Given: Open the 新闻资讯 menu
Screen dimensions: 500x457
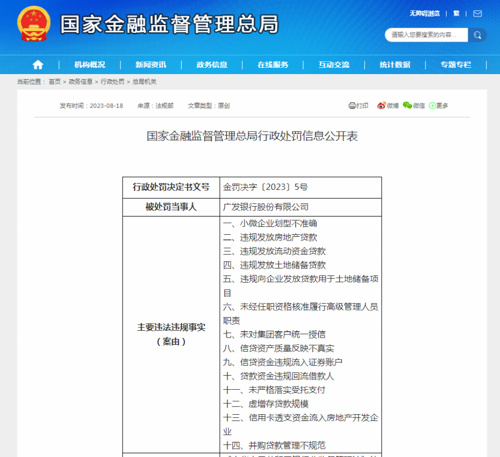Looking at the screenshot, I should (151, 65).
